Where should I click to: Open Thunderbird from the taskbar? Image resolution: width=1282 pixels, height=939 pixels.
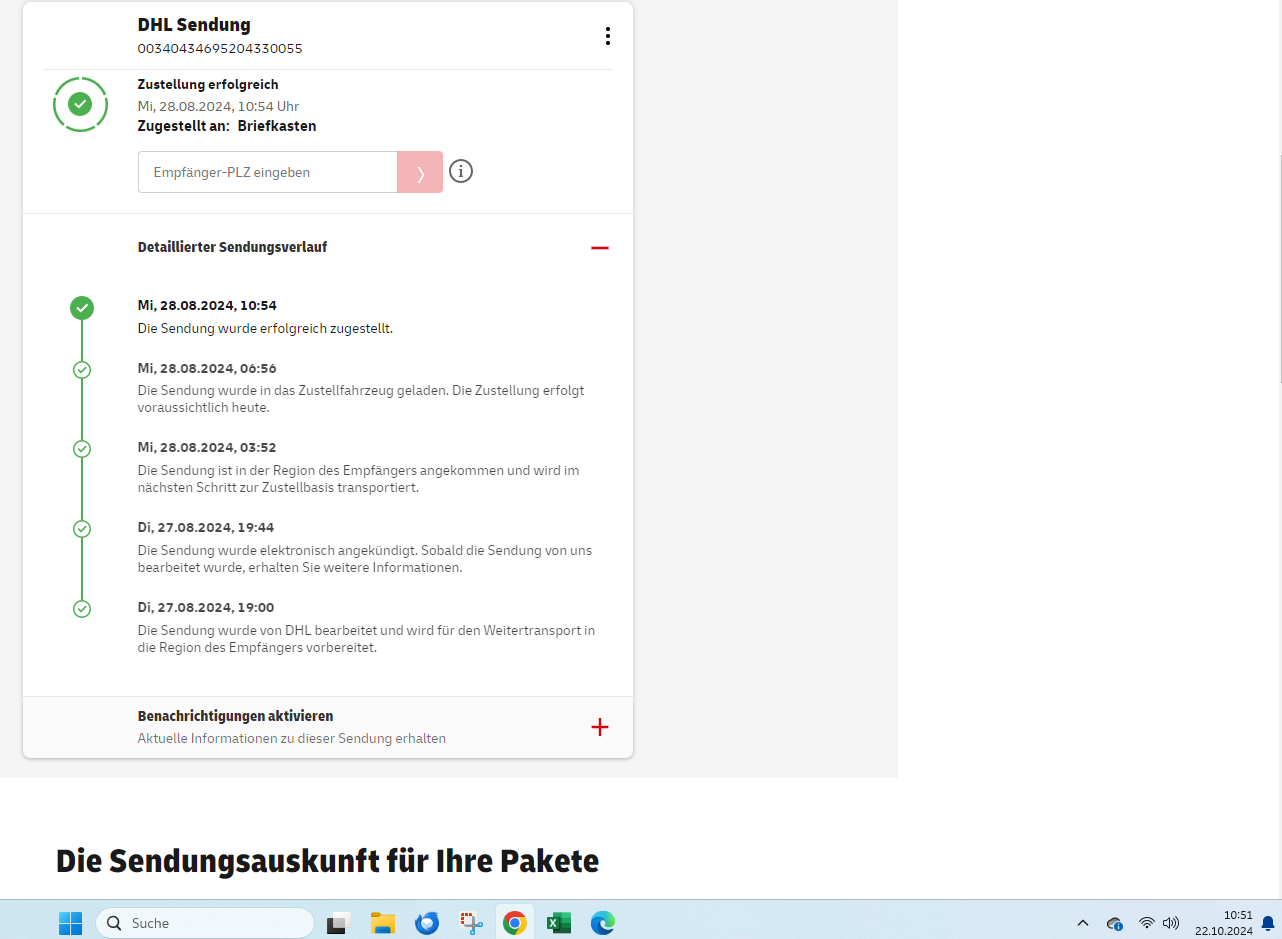[x=427, y=923]
